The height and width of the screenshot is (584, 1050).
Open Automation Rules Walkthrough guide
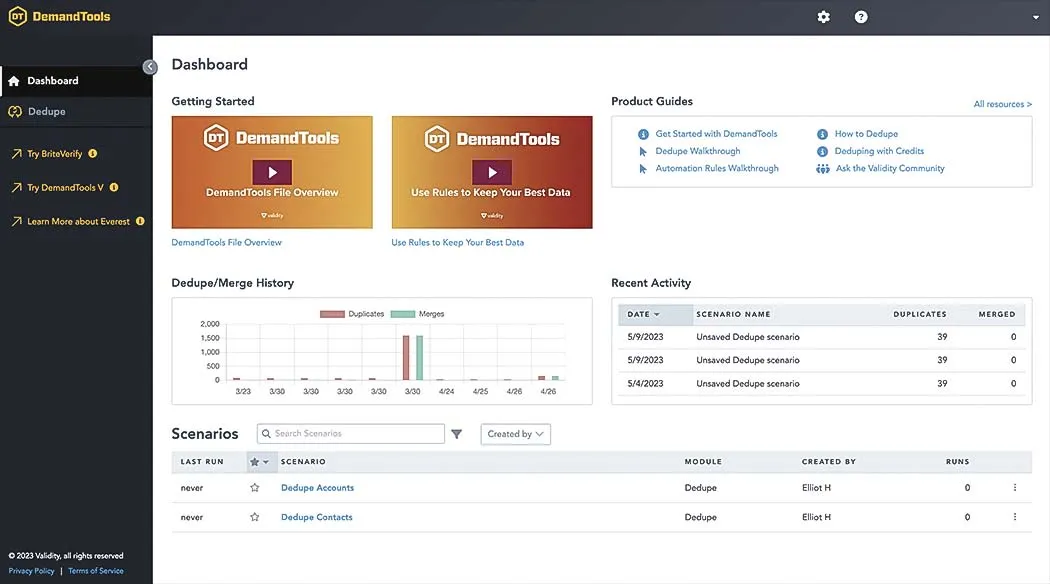click(717, 169)
